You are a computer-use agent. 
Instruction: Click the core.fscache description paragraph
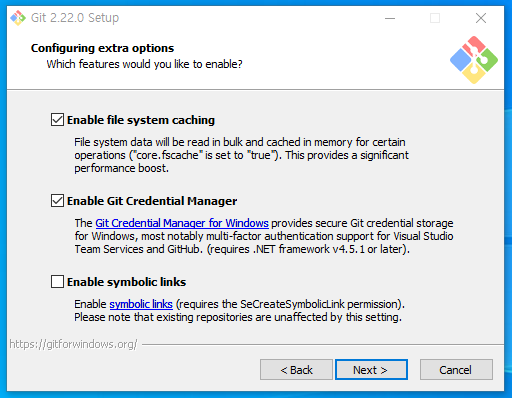241,155
